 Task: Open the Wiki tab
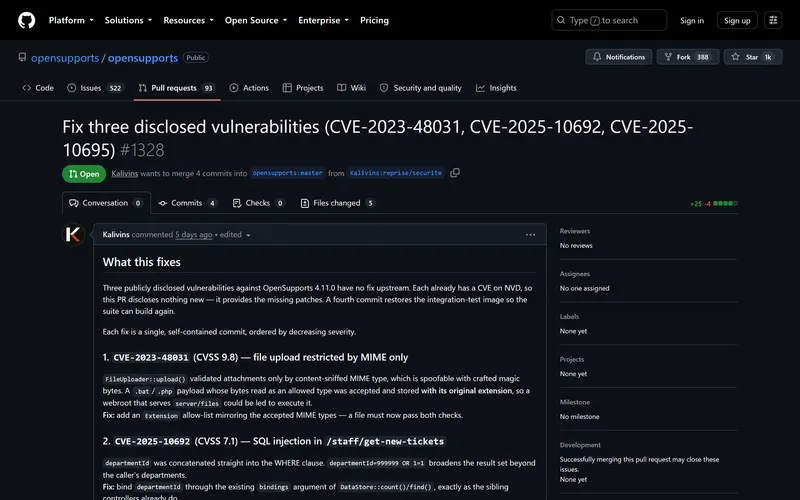coord(352,88)
